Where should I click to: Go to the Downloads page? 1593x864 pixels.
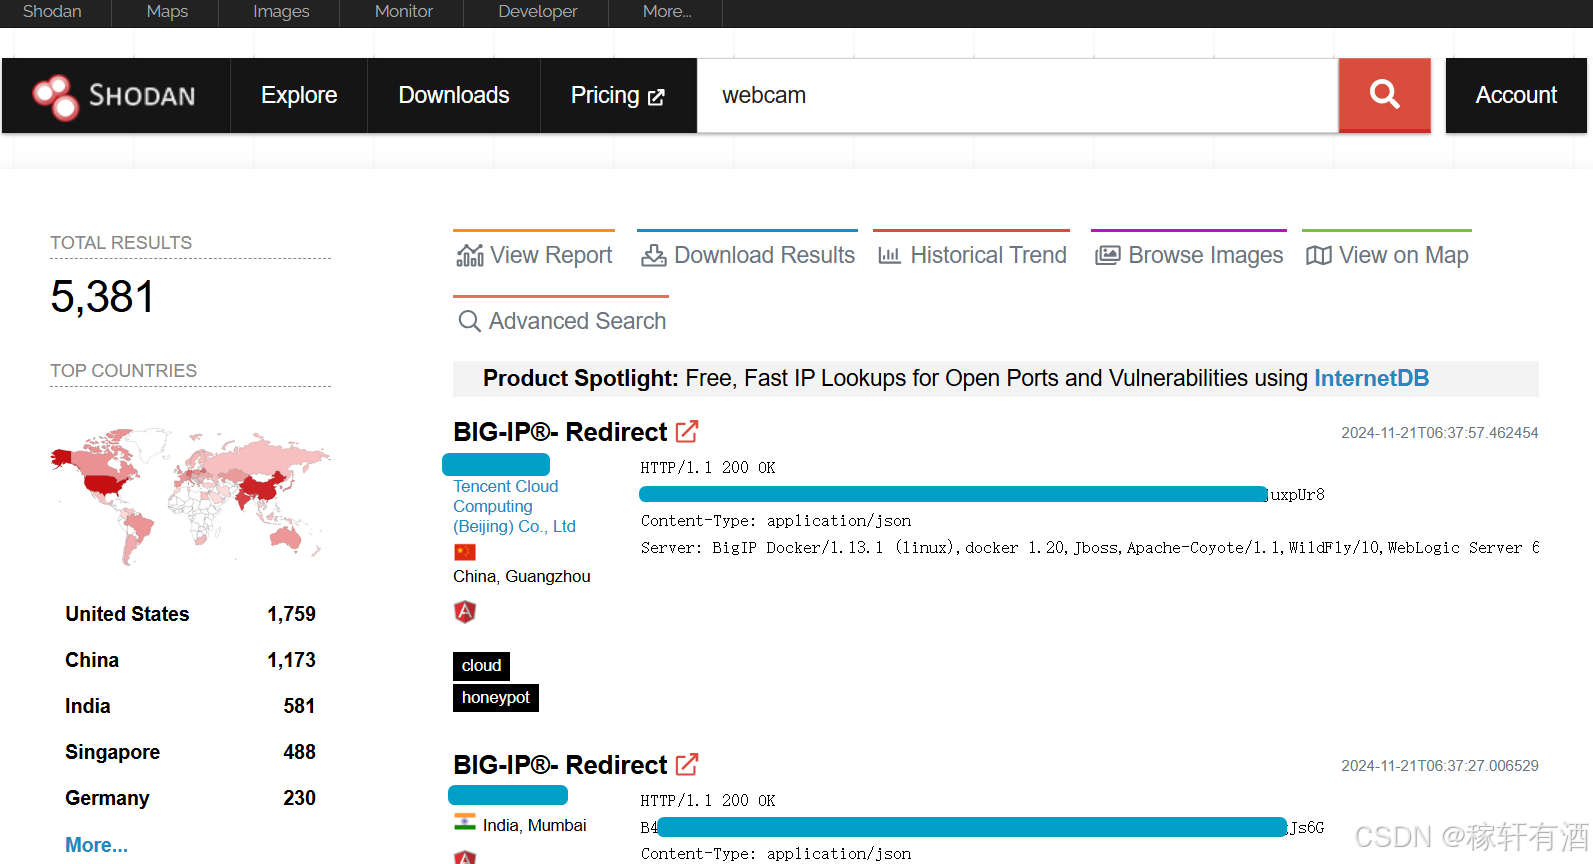click(x=454, y=95)
